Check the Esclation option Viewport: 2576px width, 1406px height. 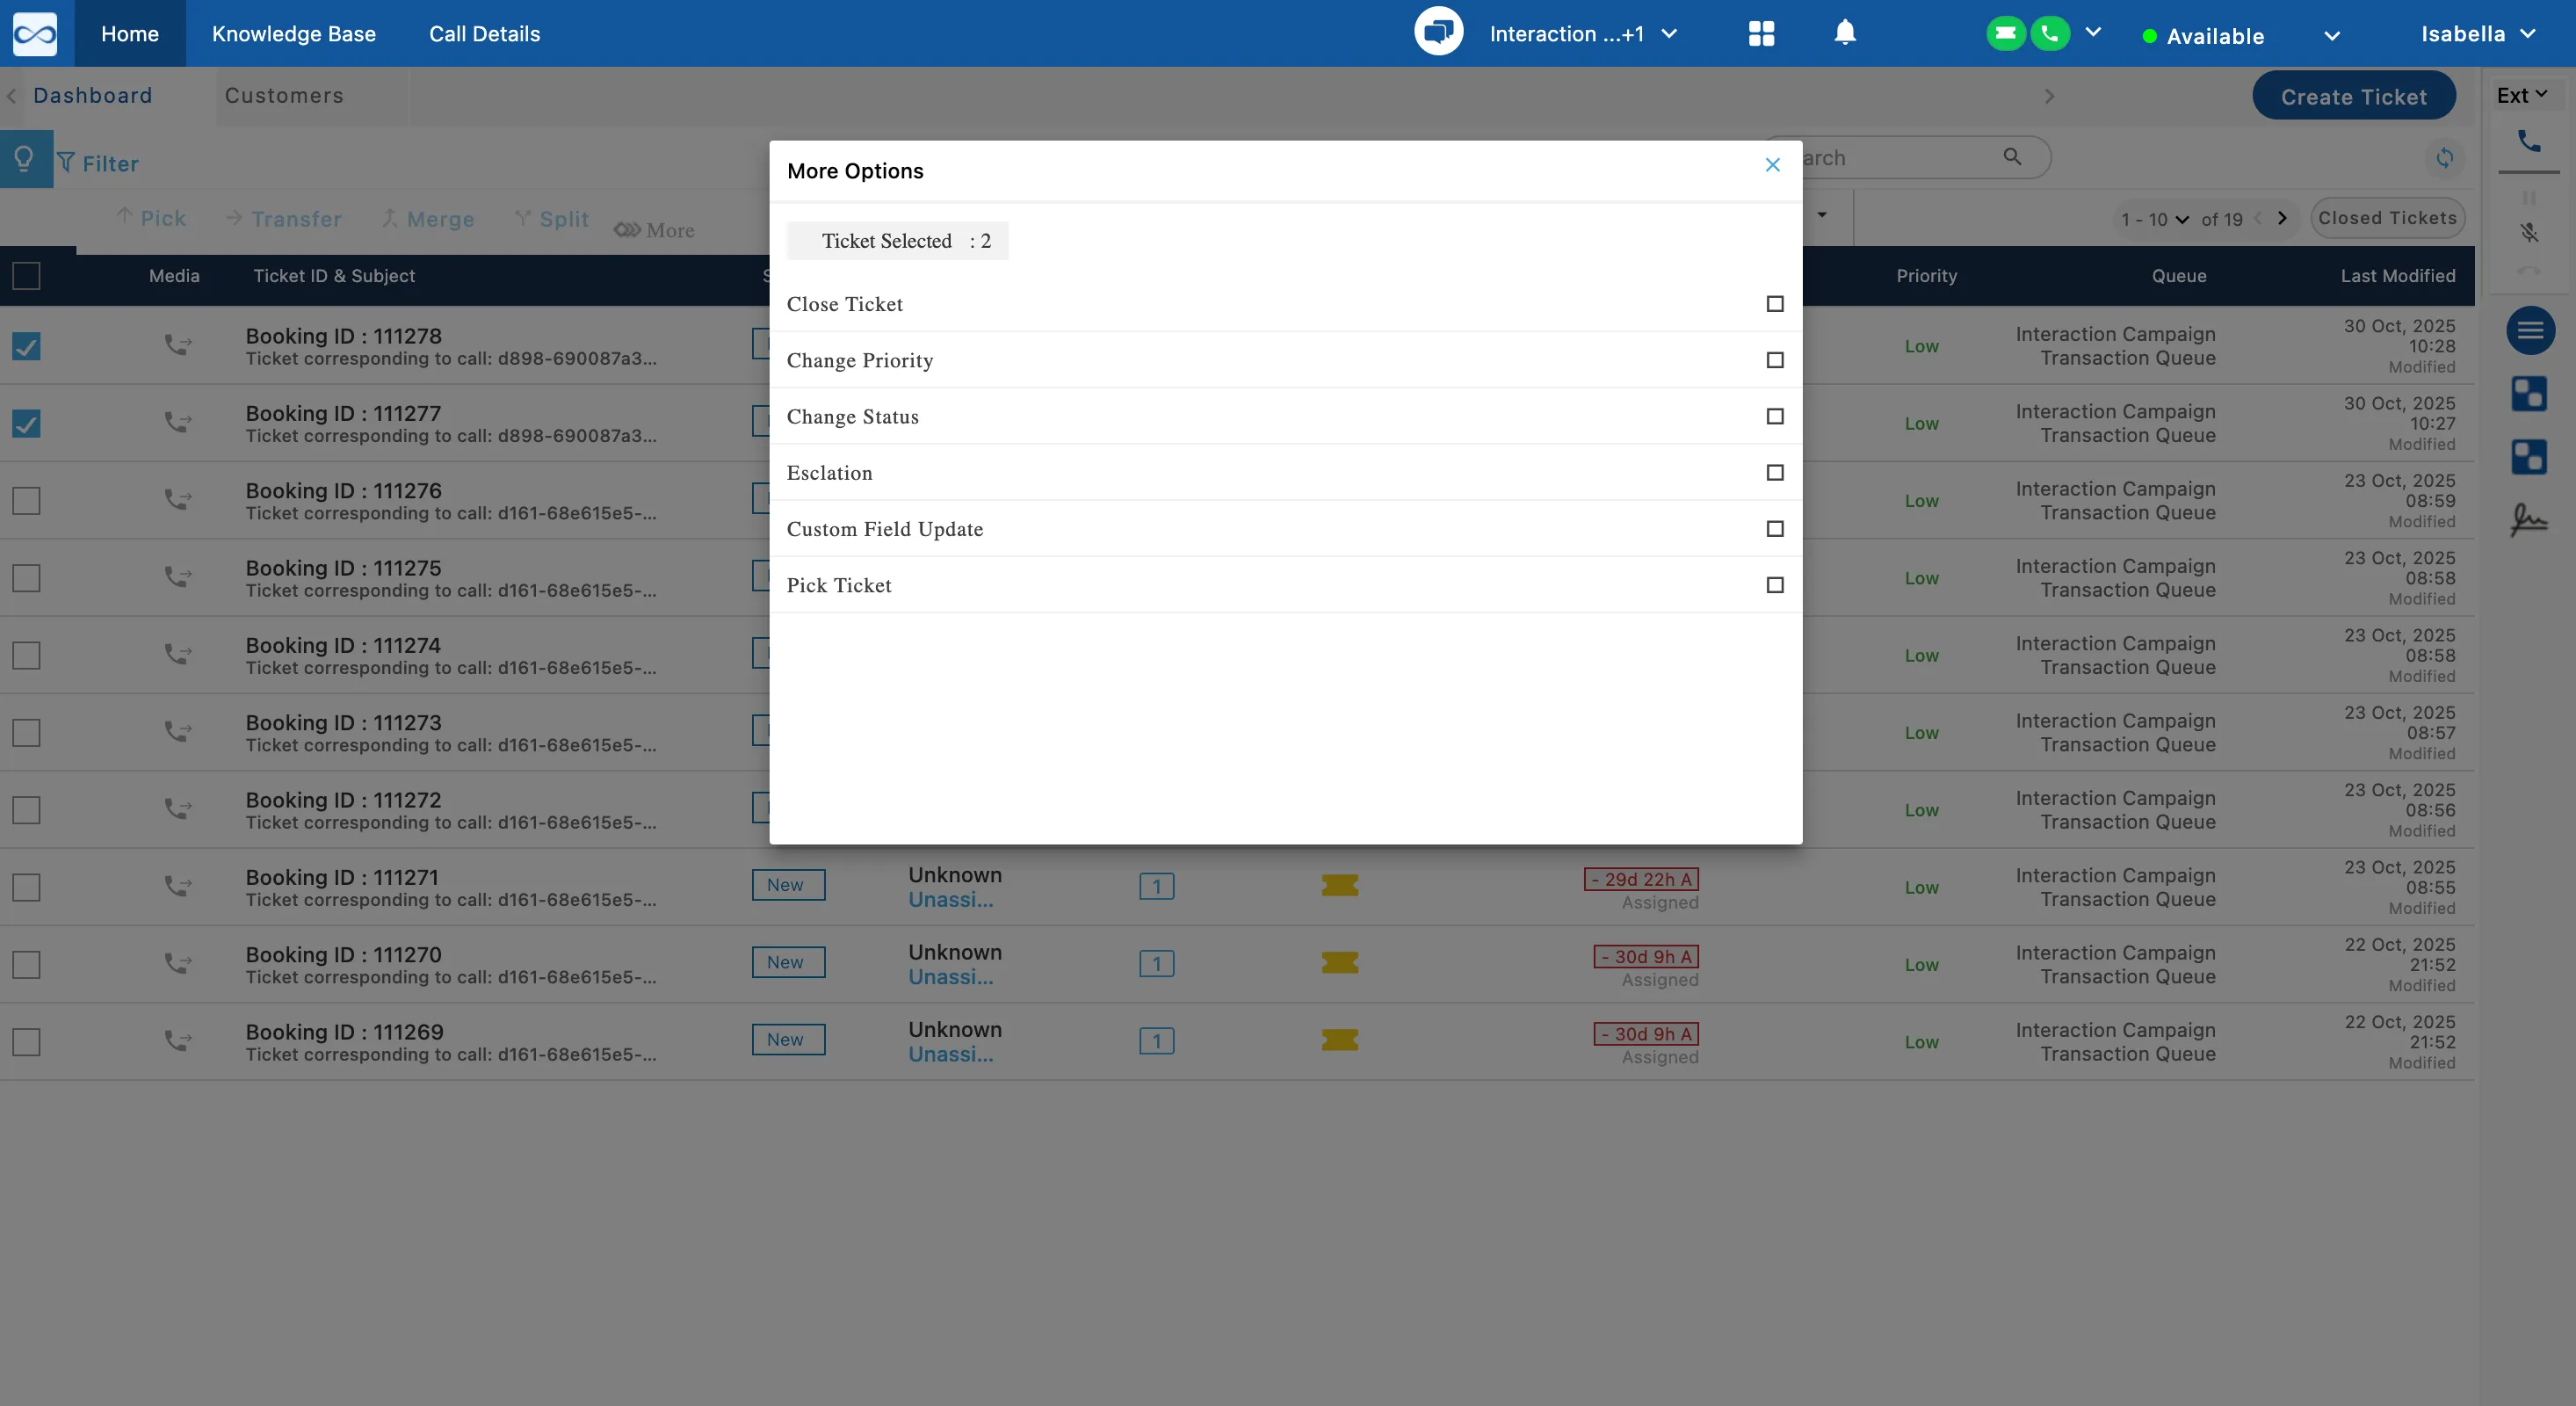tap(1774, 472)
